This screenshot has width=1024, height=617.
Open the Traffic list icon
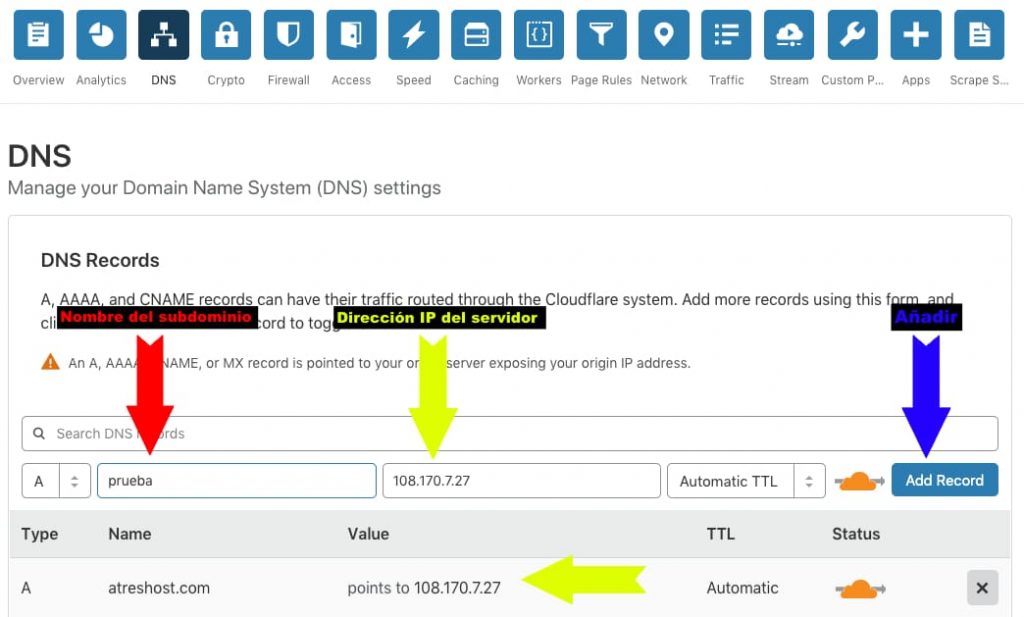pyautogui.click(x=726, y=35)
